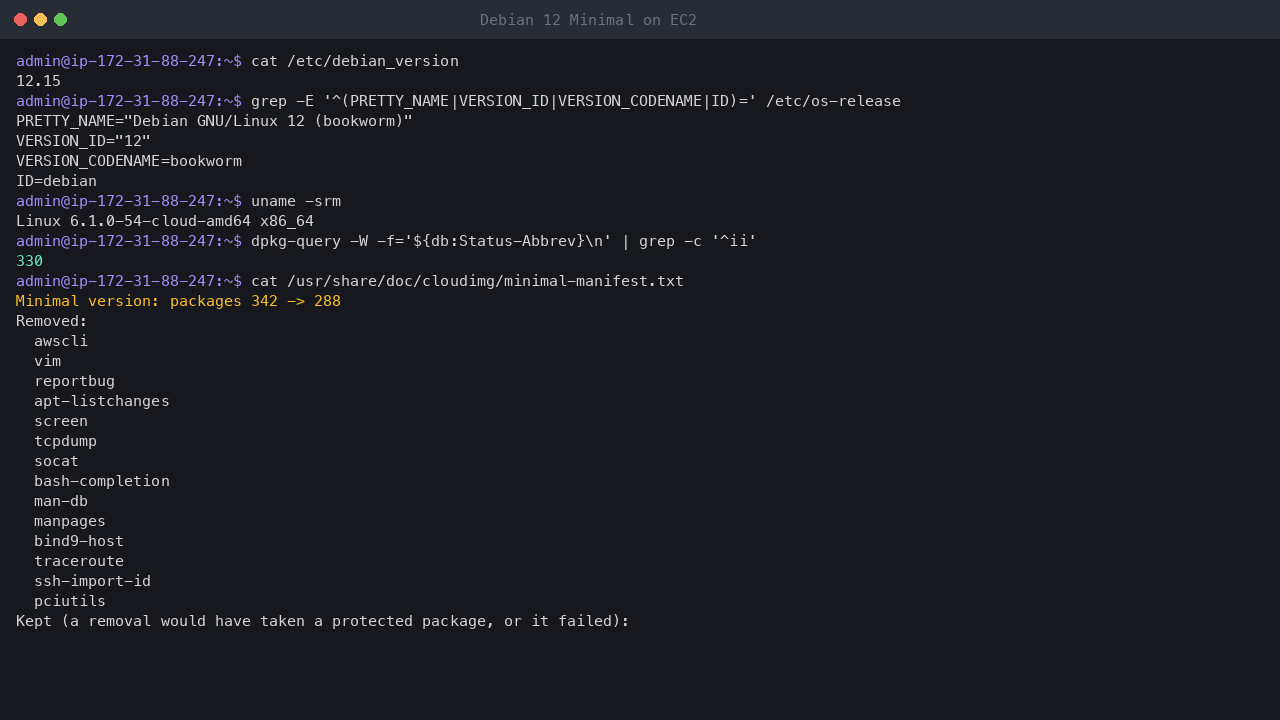Minimize the terminal using the yellow button
Viewport: 1280px width, 720px height.
pos(40,20)
